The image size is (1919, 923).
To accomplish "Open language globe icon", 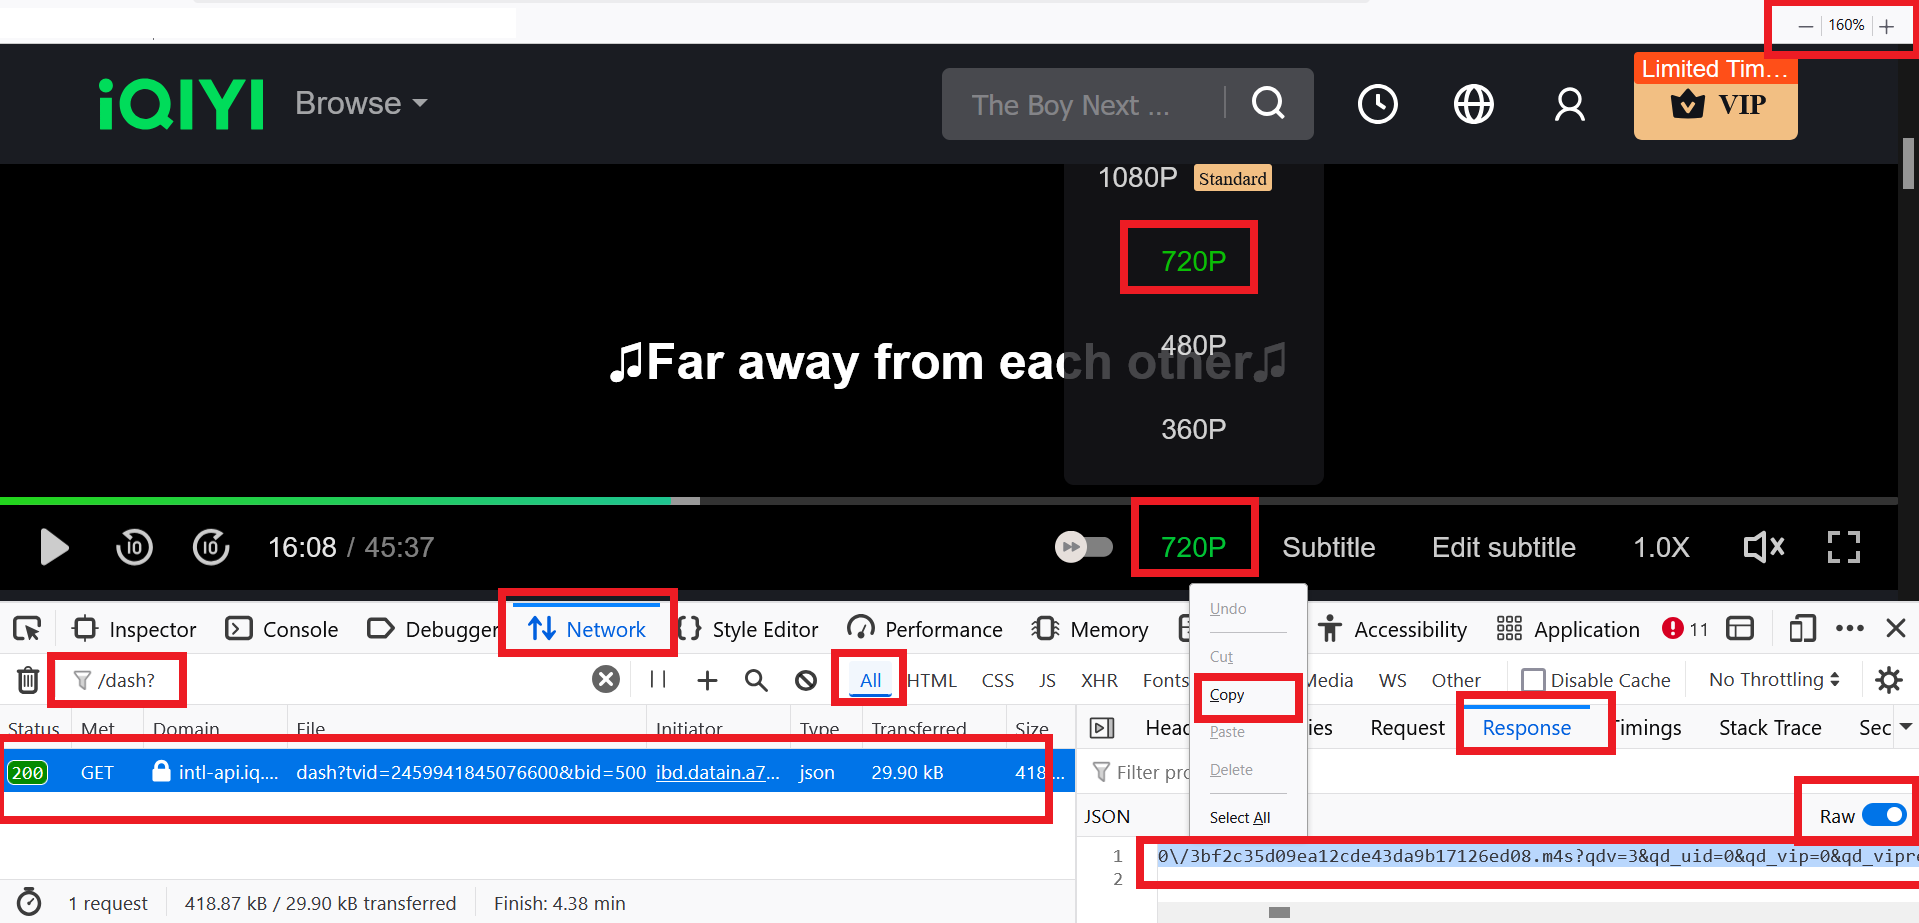I will [1473, 104].
